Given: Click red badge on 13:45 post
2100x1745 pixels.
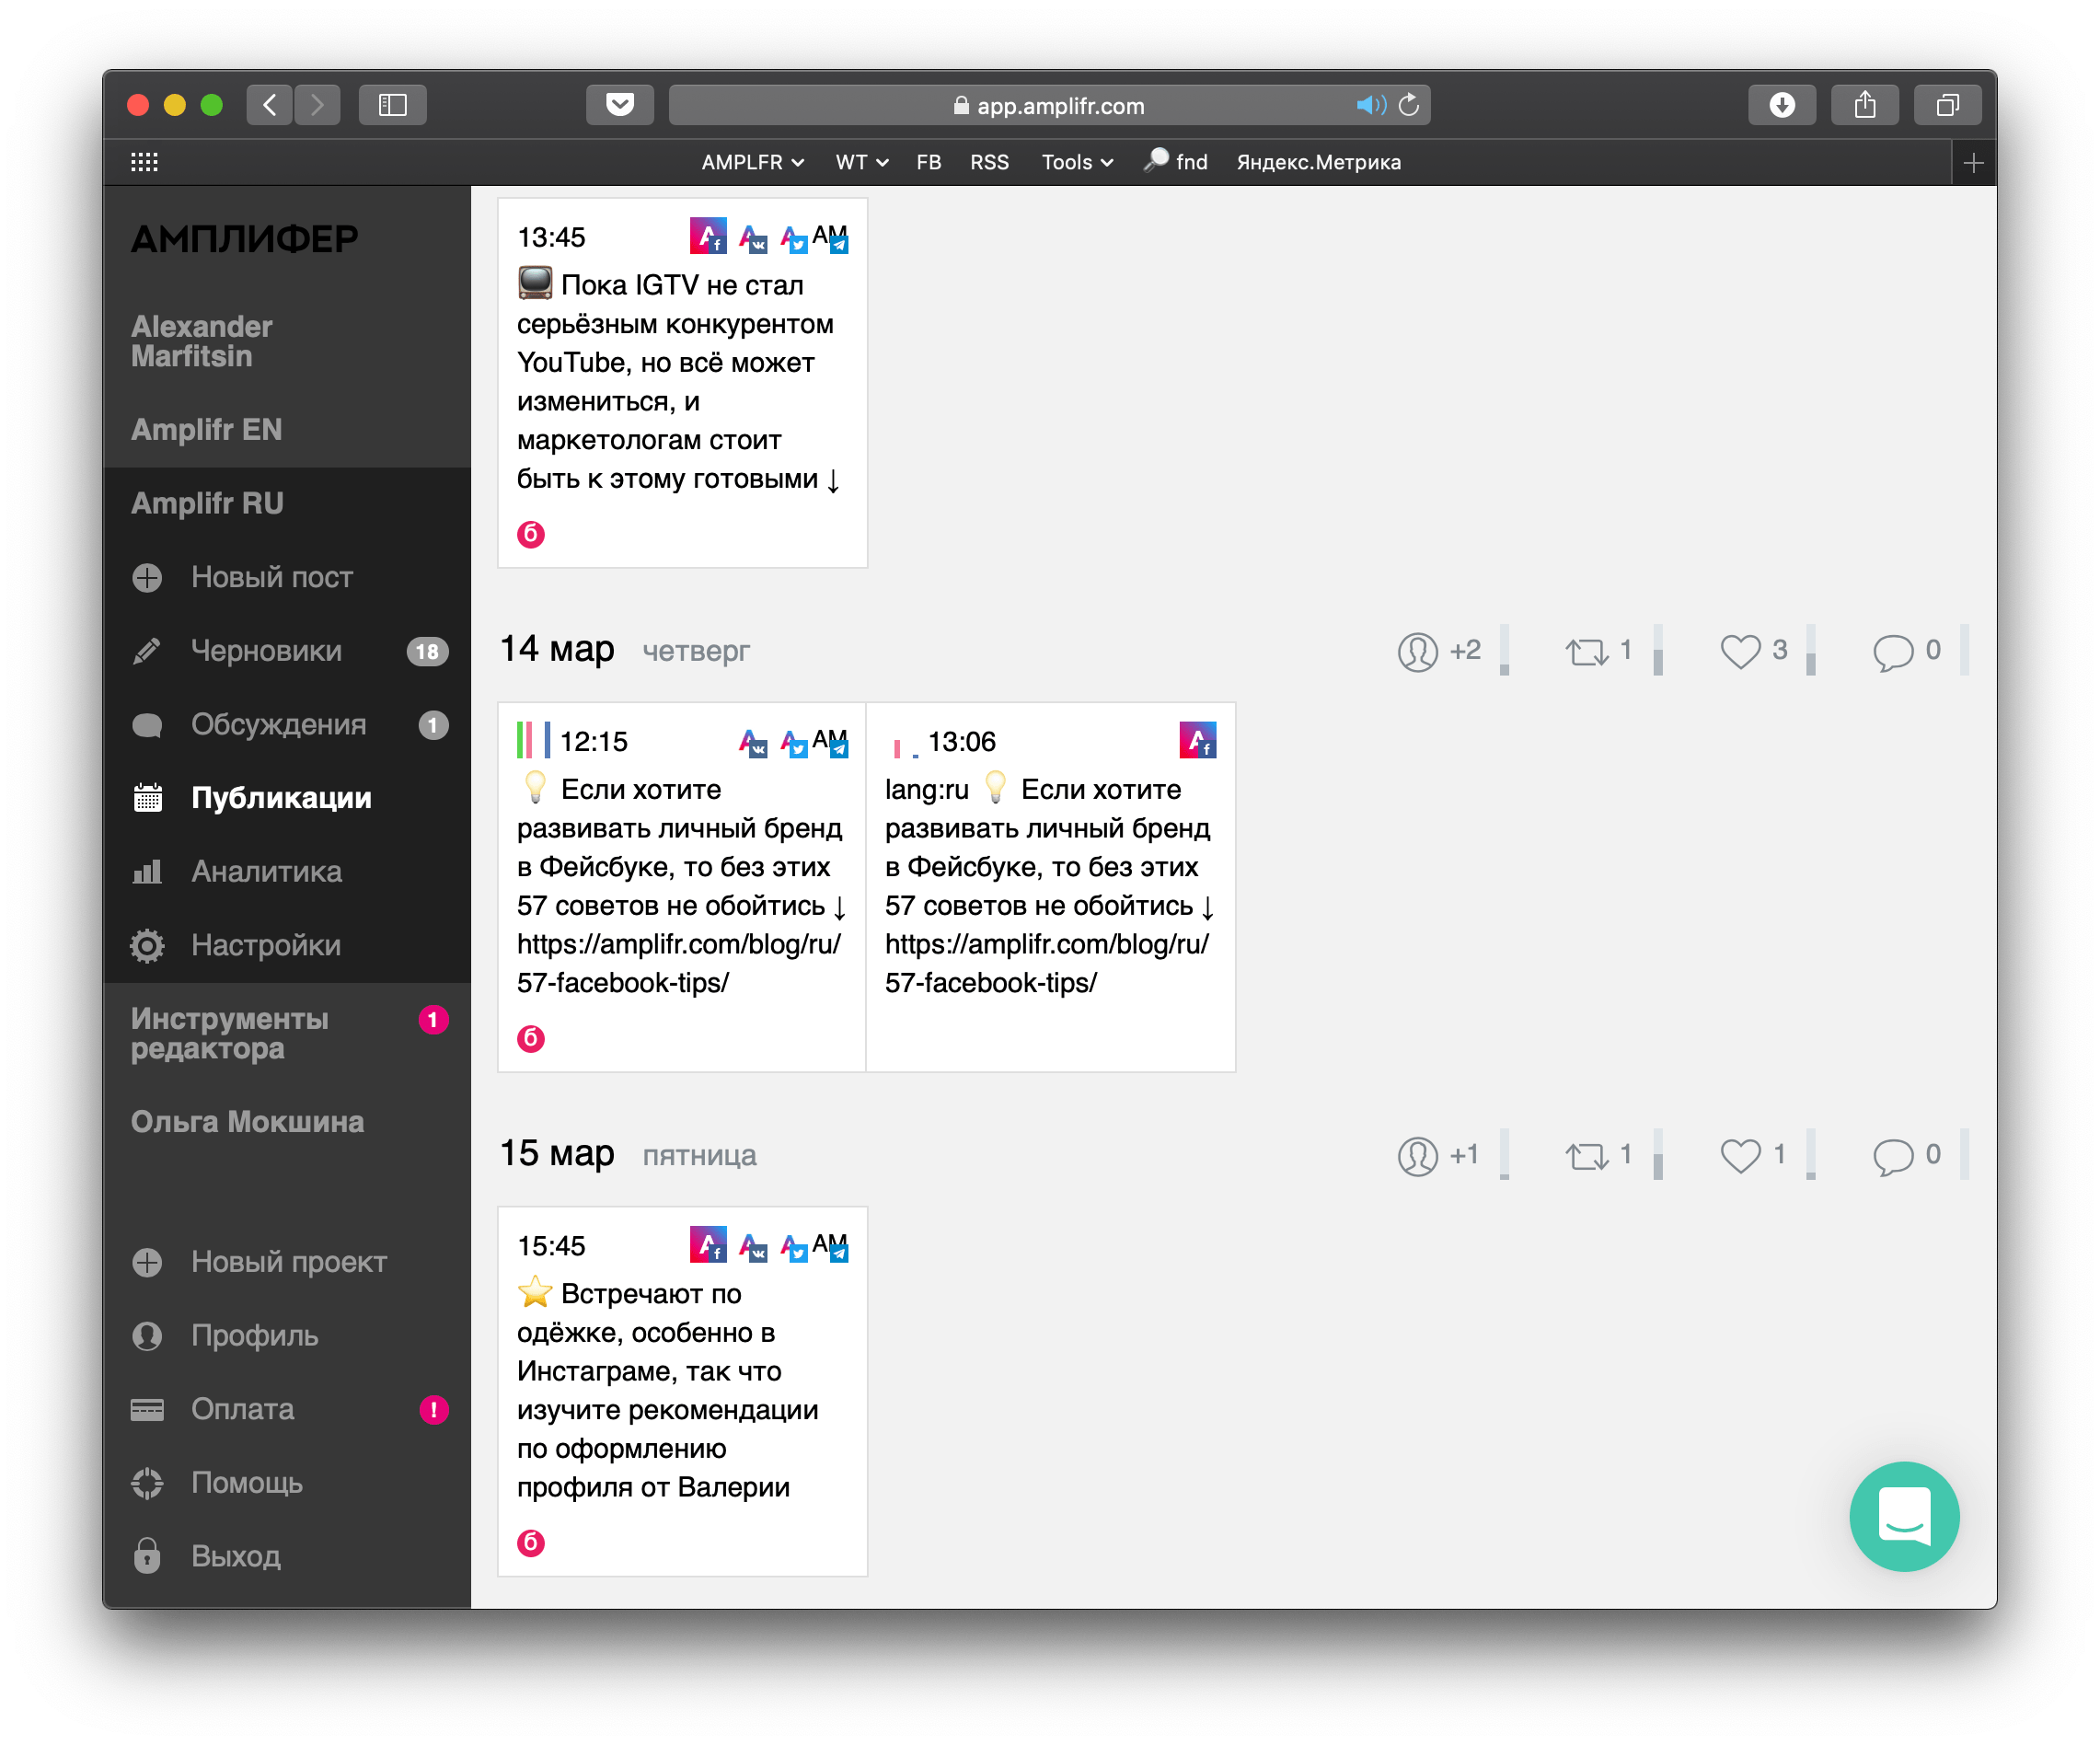Looking at the screenshot, I should [x=531, y=534].
